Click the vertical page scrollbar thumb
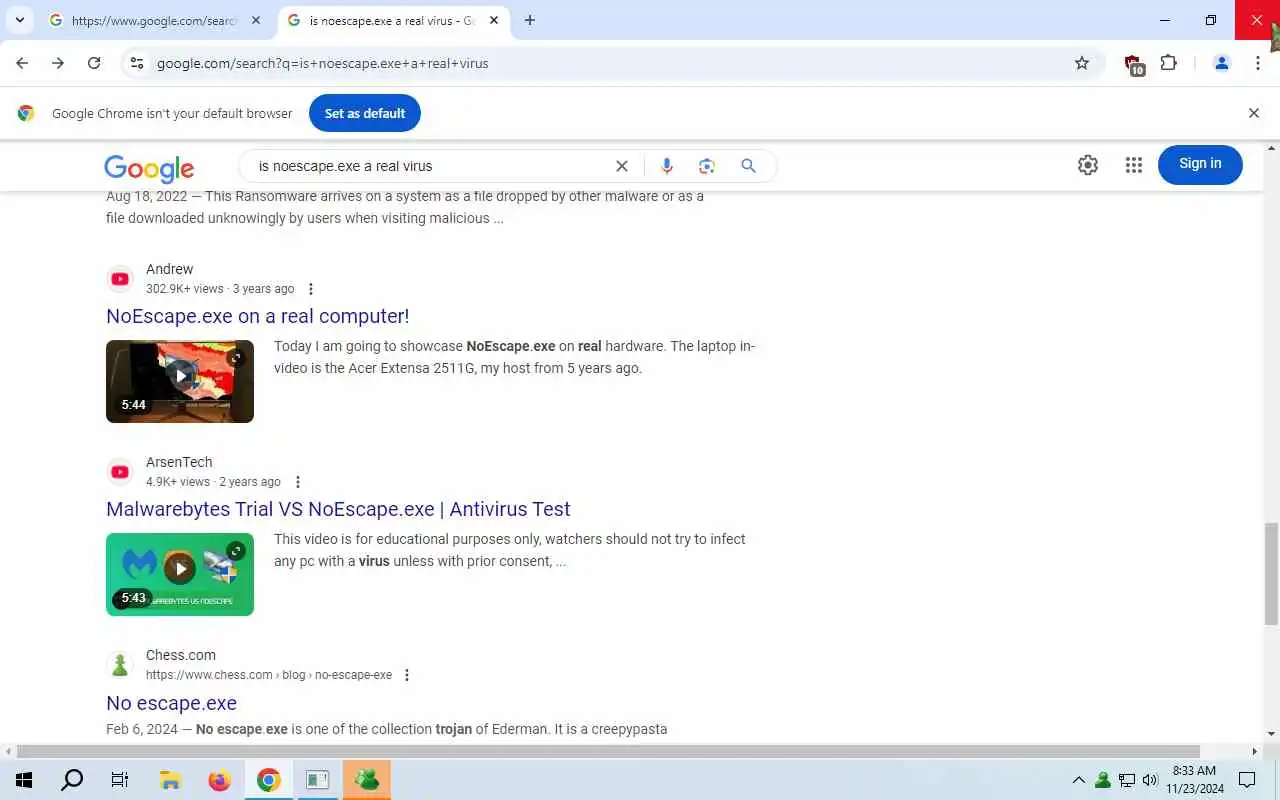 1271,574
